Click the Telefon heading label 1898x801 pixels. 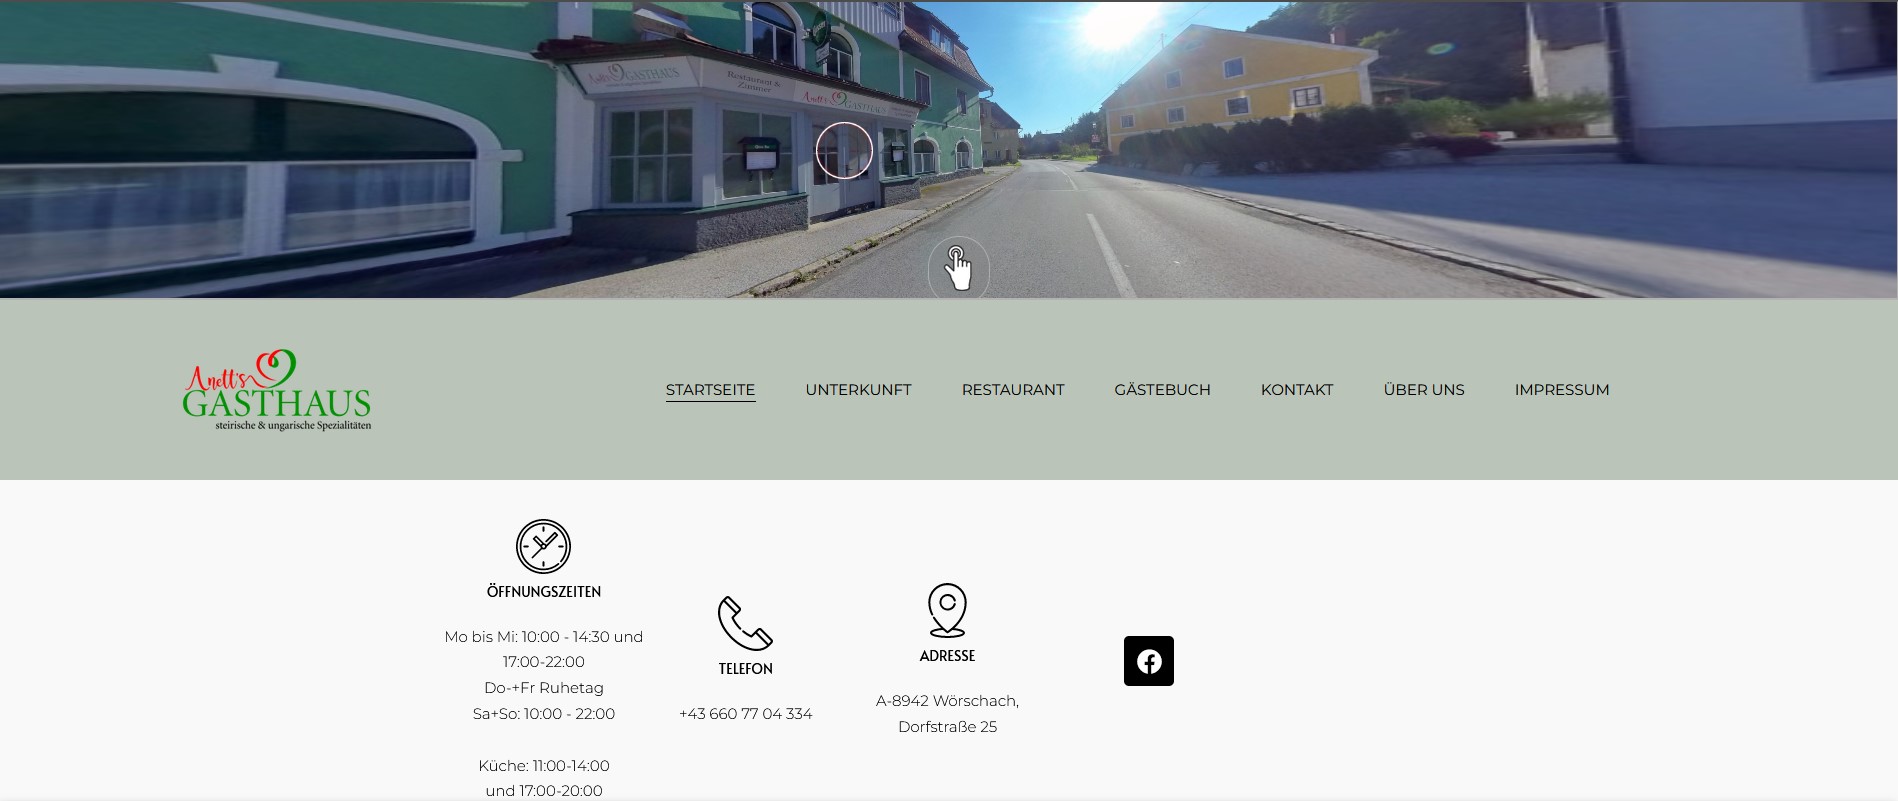pyautogui.click(x=745, y=669)
